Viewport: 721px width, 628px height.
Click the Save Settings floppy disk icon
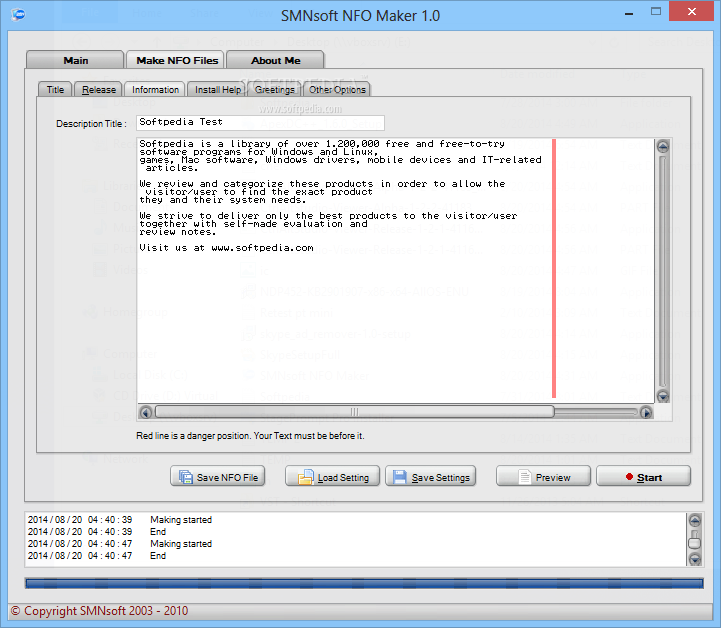click(400, 477)
